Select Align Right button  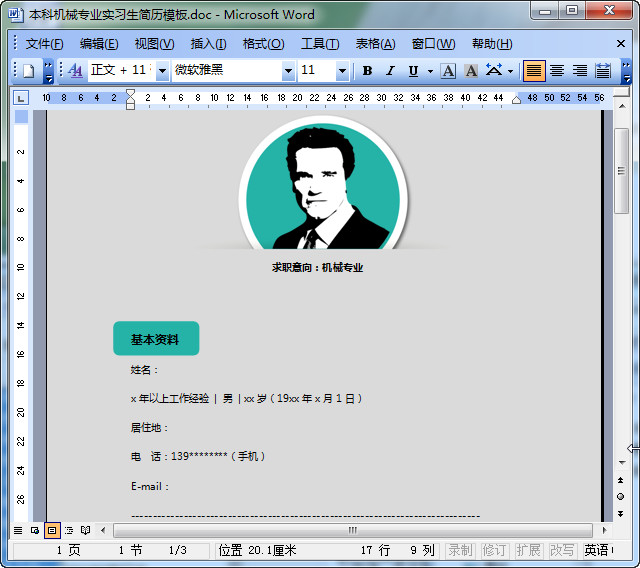[x=580, y=71]
